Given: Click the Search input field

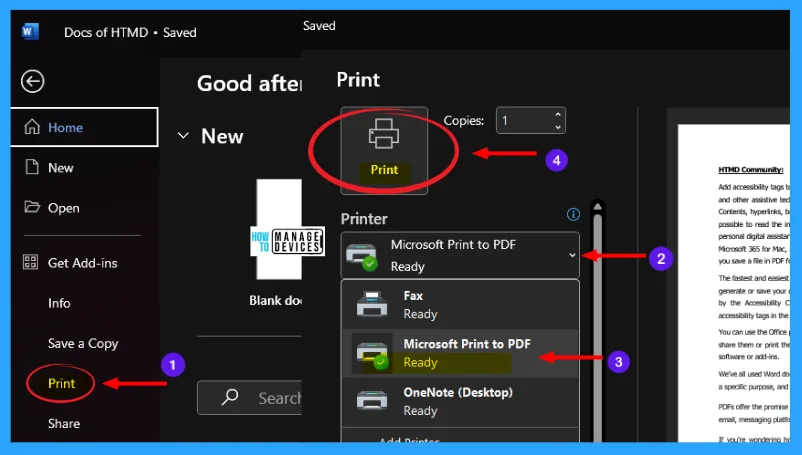Looking at the screenshot, I should (x=250, y=397).
